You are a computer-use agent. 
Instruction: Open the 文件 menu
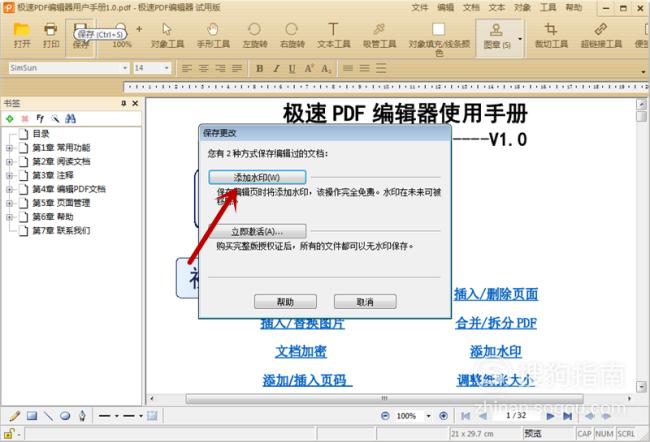[x=420, y=7]
